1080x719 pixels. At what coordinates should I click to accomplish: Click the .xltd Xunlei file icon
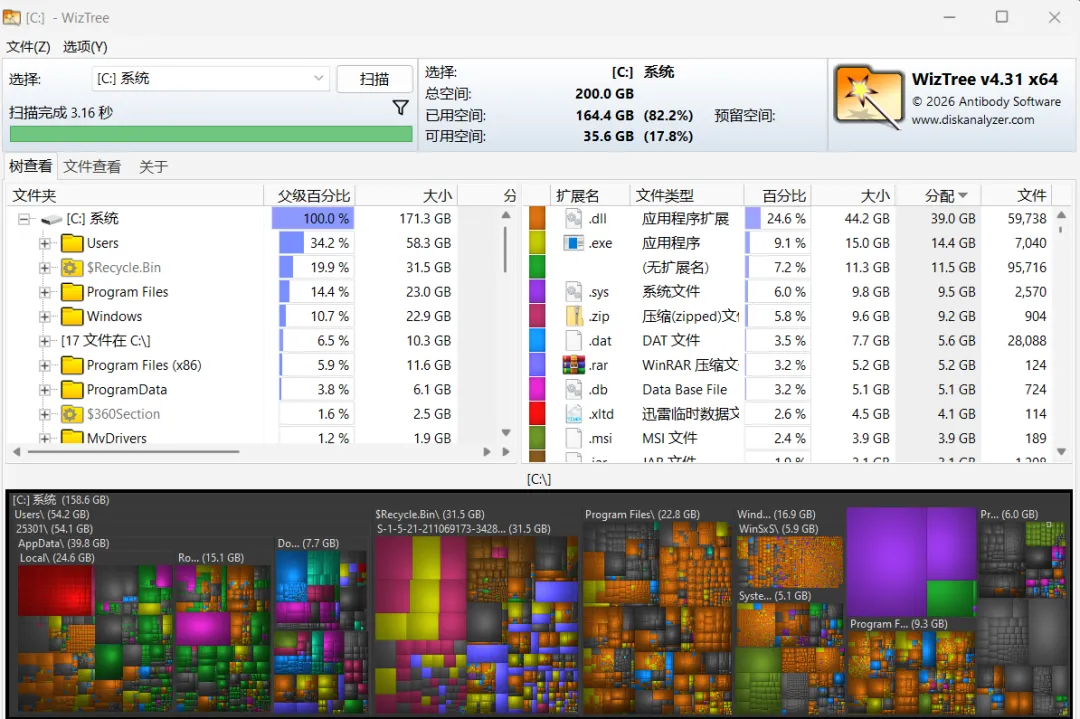(x=574, y=414)
